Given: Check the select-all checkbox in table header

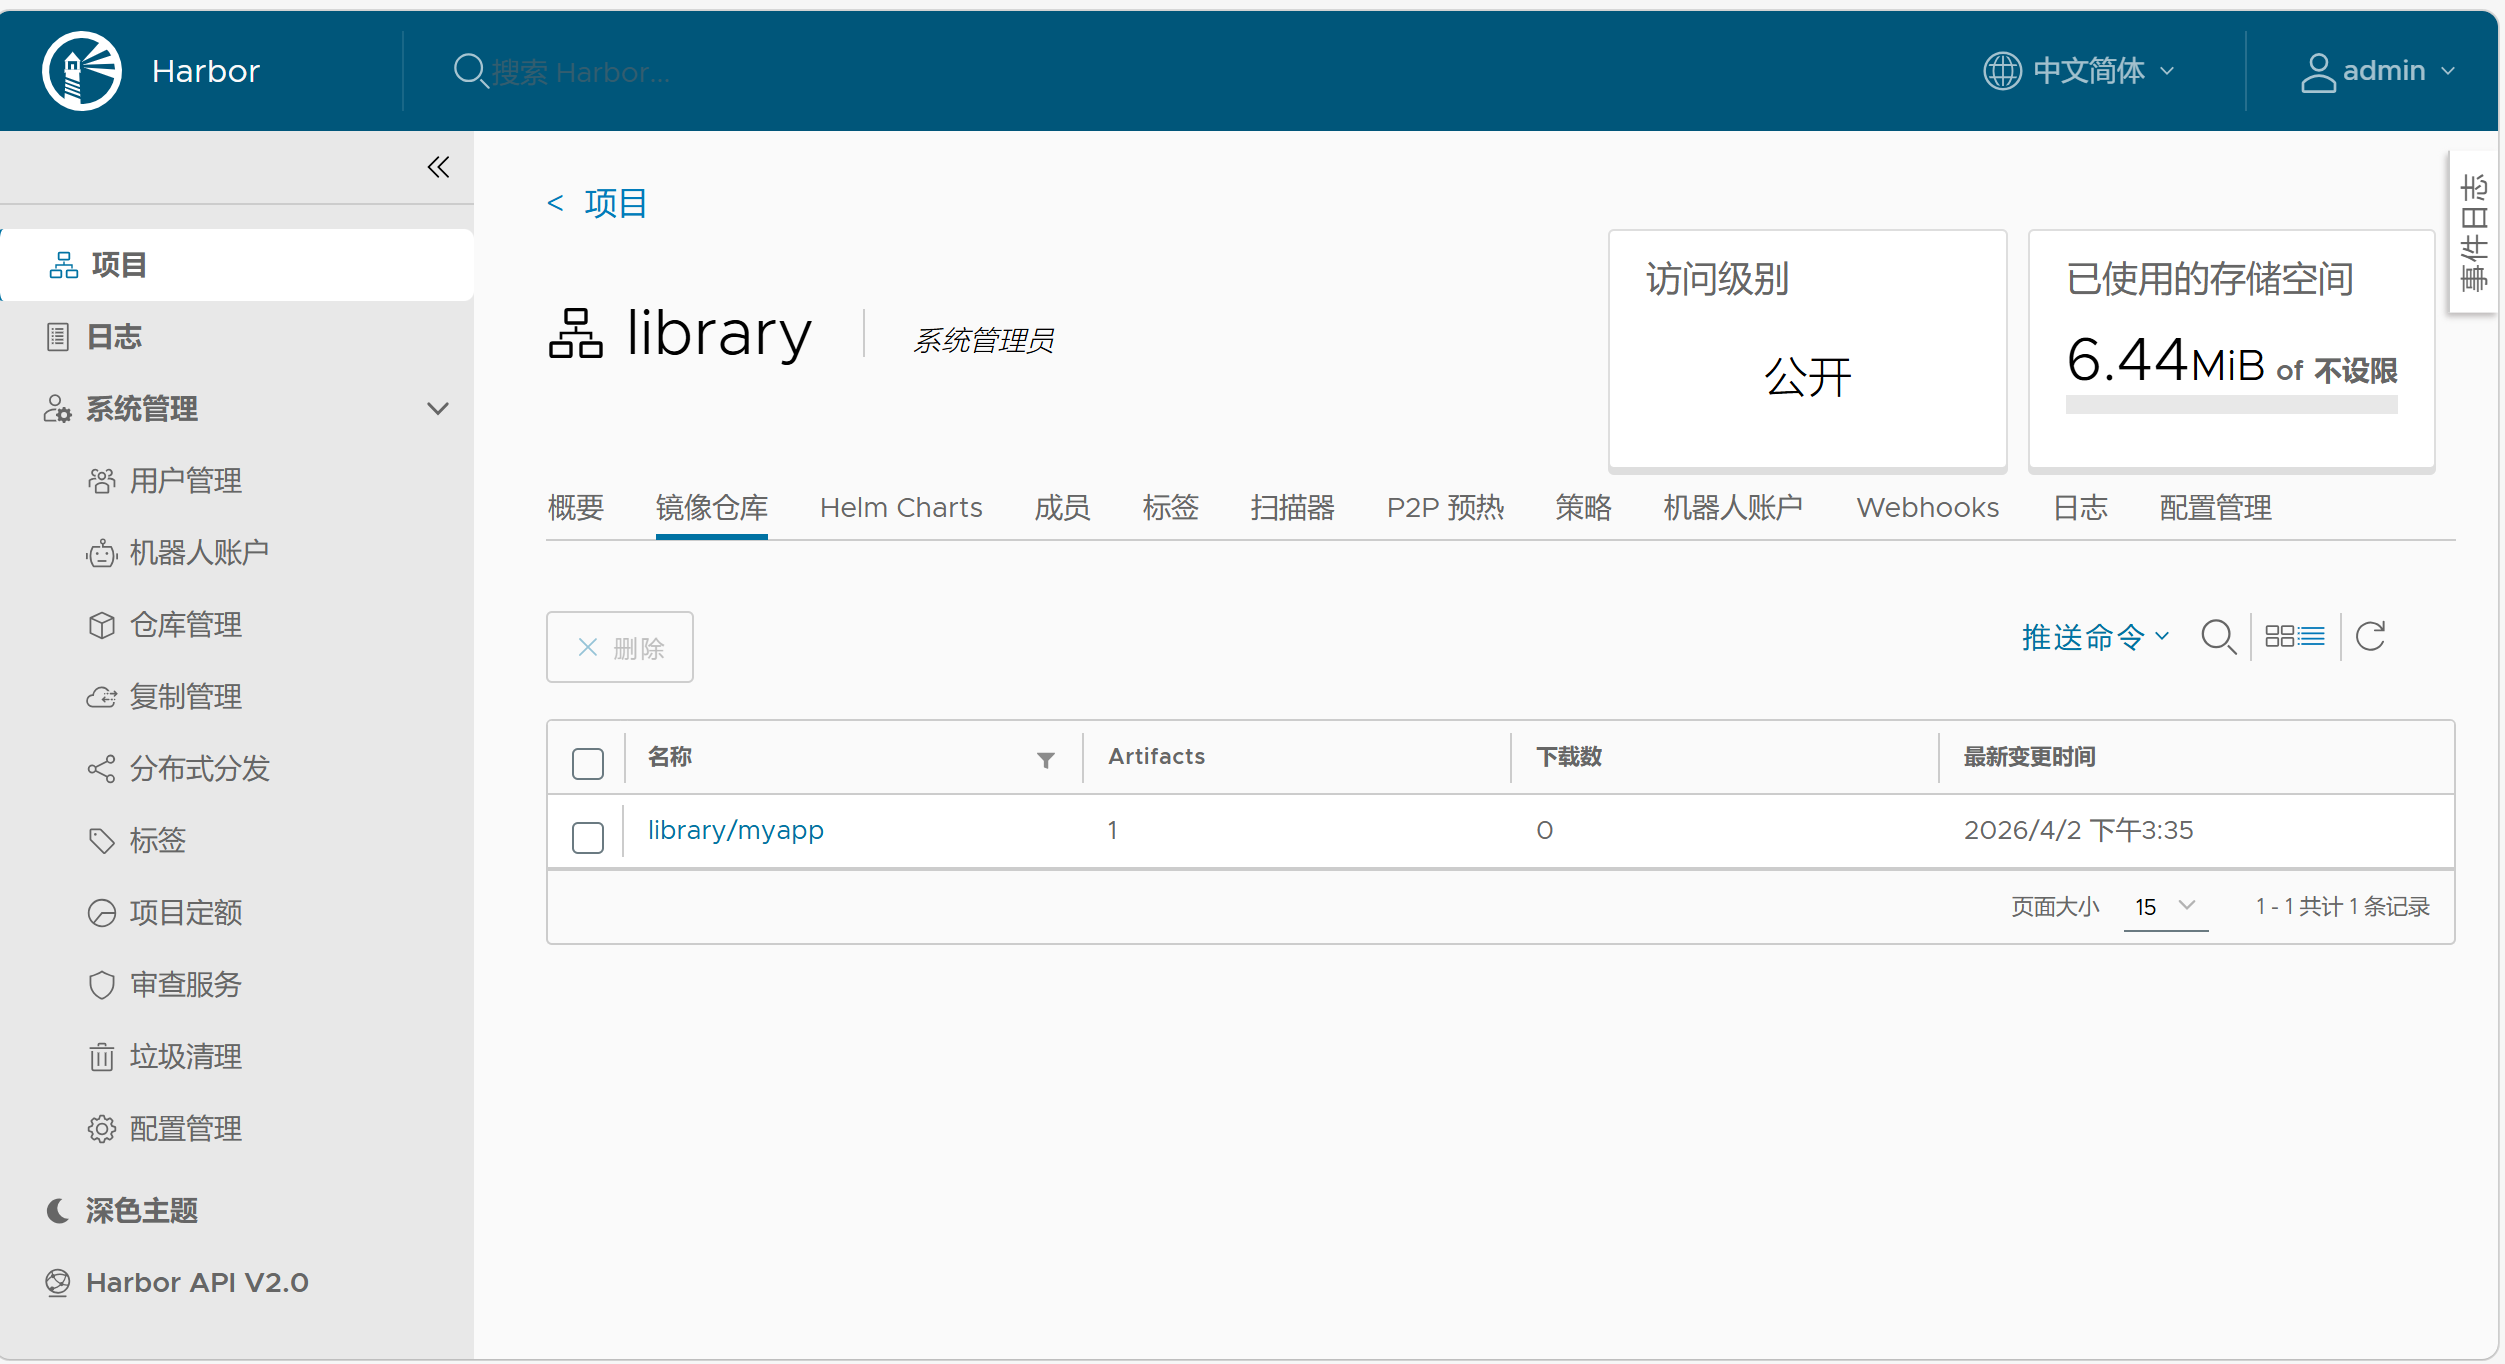Looking at the screenshot, I should pos(588,764).
